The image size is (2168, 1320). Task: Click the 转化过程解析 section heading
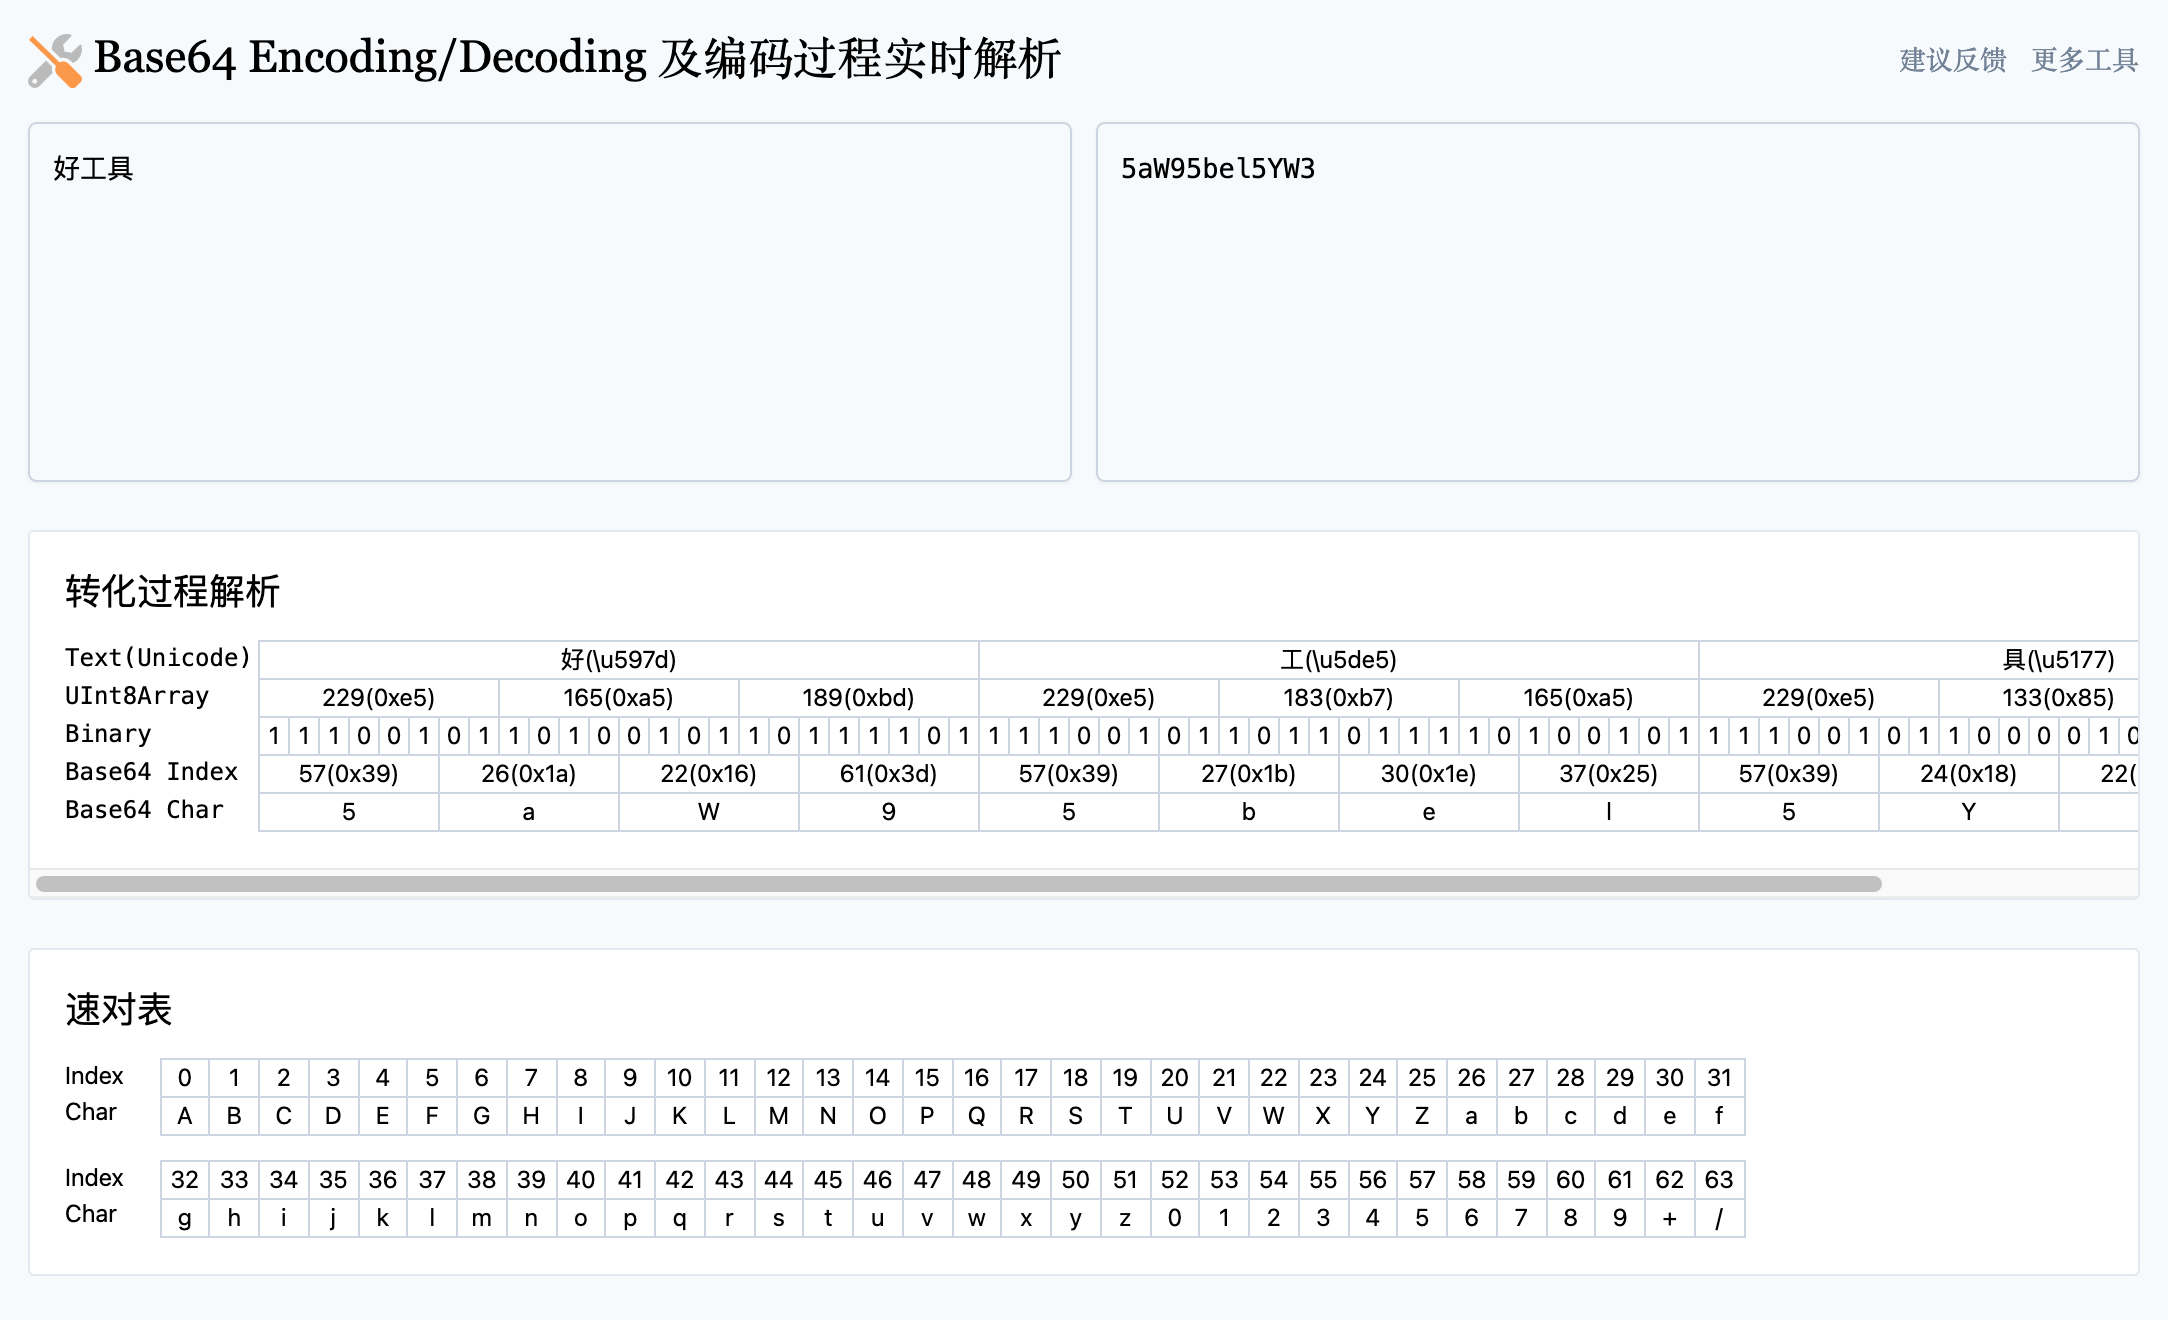pyautogui.click(x=172, y=591)
